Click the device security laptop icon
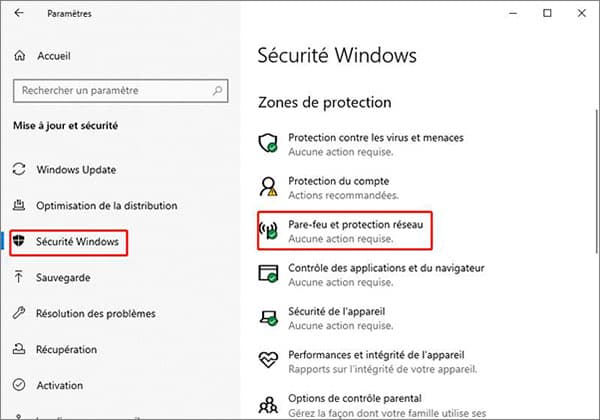600x420 pixels. tap(268, 318)
